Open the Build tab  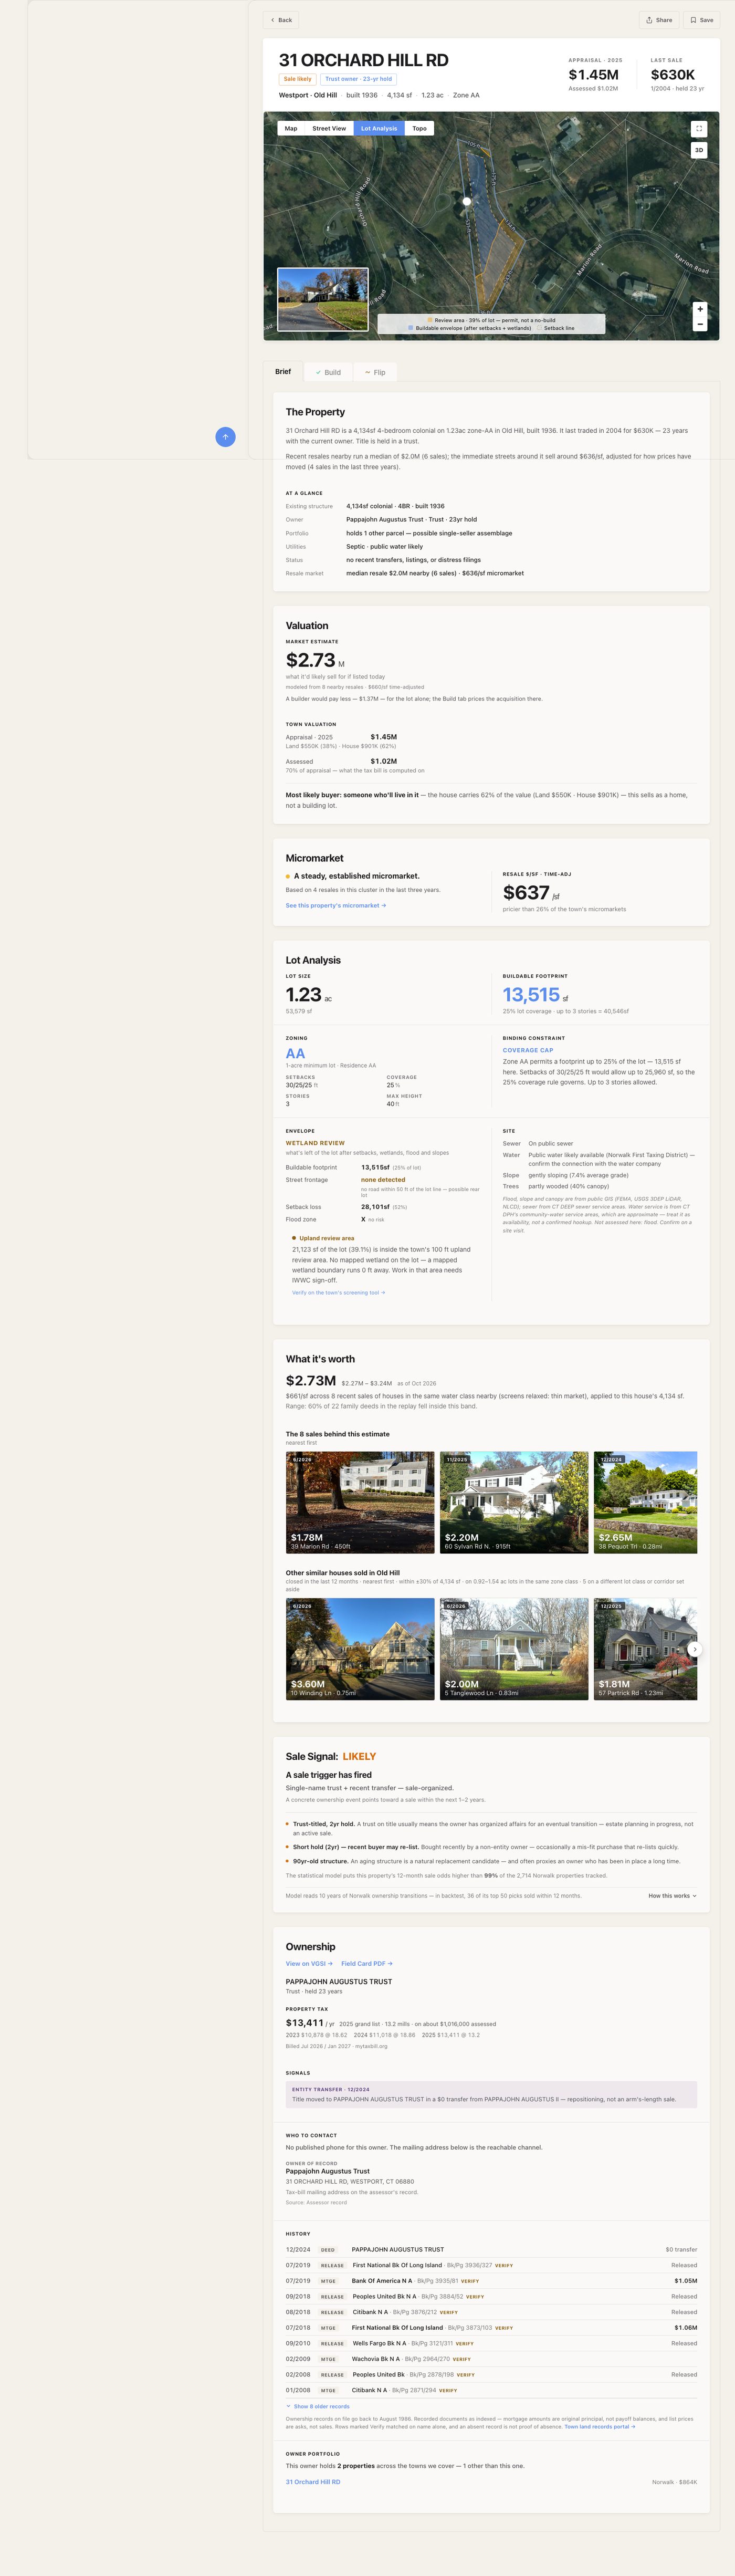coord(328,372)
